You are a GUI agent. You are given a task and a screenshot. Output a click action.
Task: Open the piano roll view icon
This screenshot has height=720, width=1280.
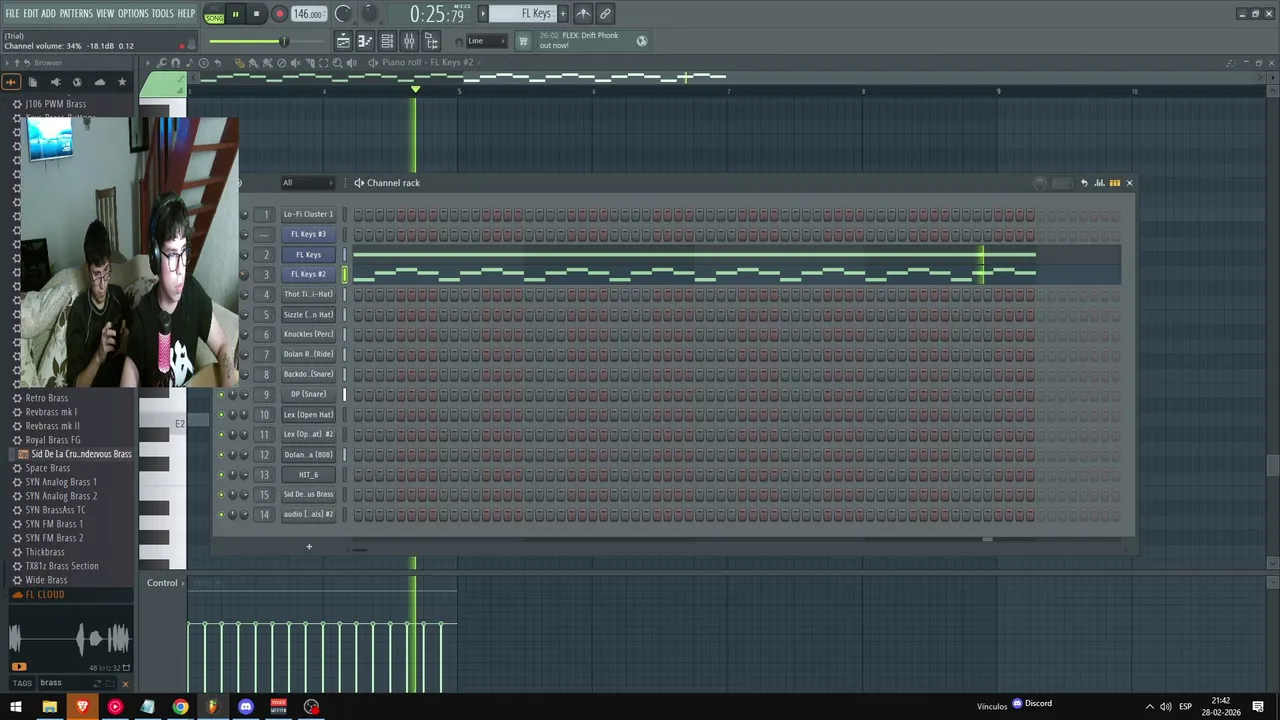(x=365, y=41)
